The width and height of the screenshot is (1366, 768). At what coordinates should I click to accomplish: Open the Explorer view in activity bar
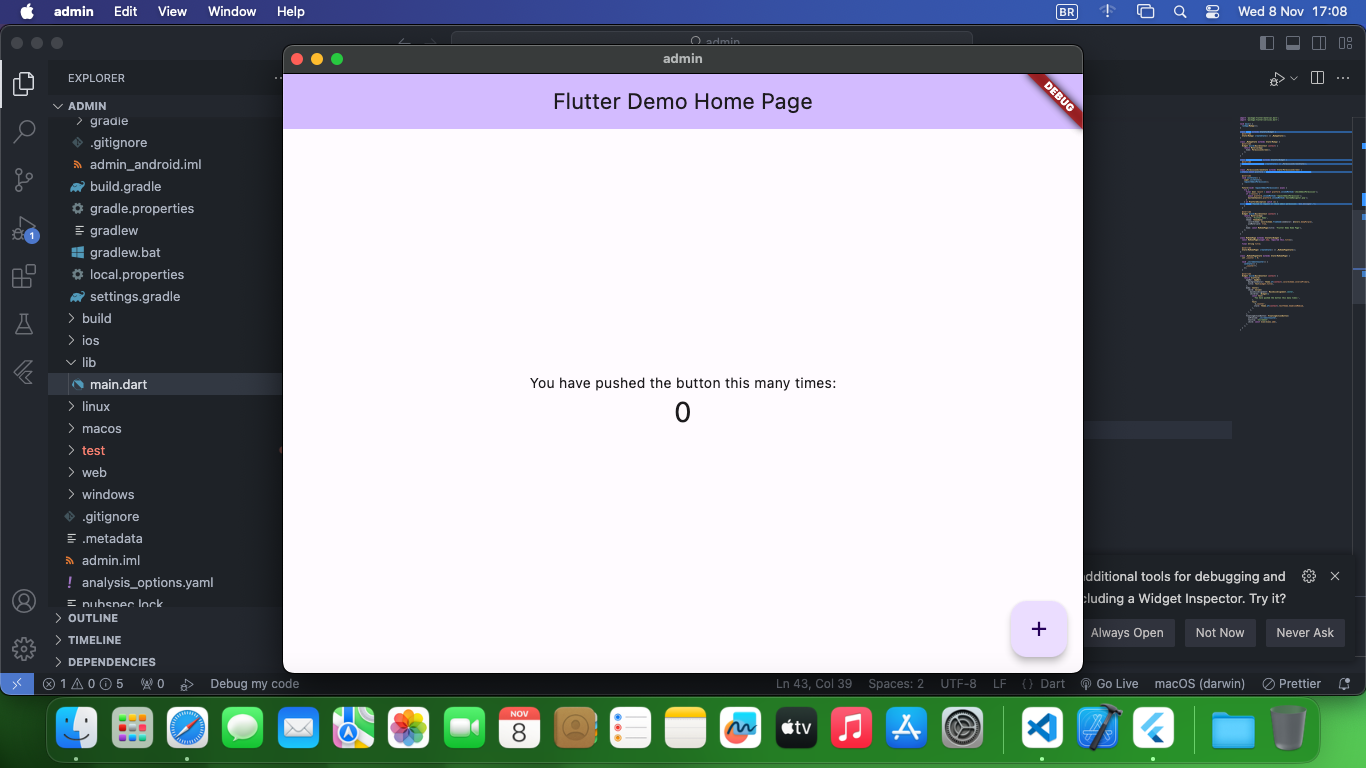(24, 85)
